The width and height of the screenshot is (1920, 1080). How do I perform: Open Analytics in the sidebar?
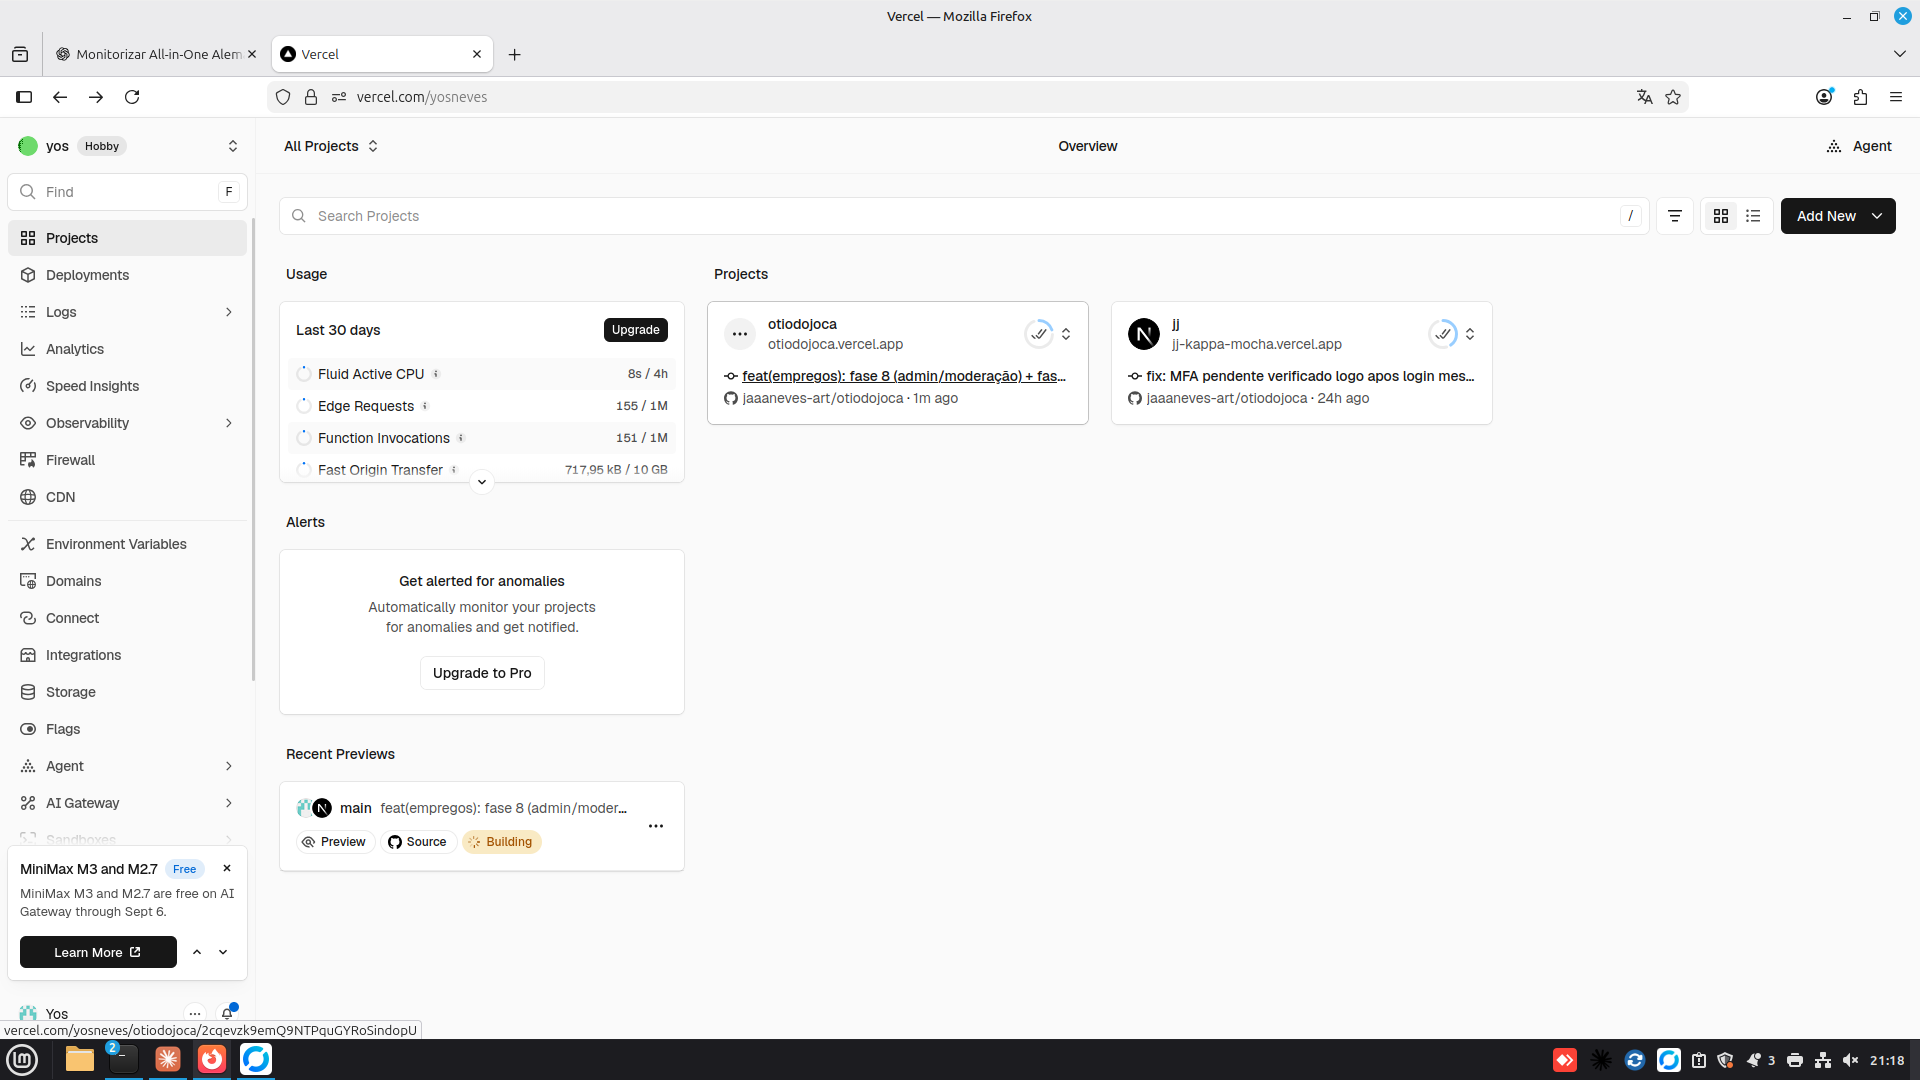click(128, 349)
